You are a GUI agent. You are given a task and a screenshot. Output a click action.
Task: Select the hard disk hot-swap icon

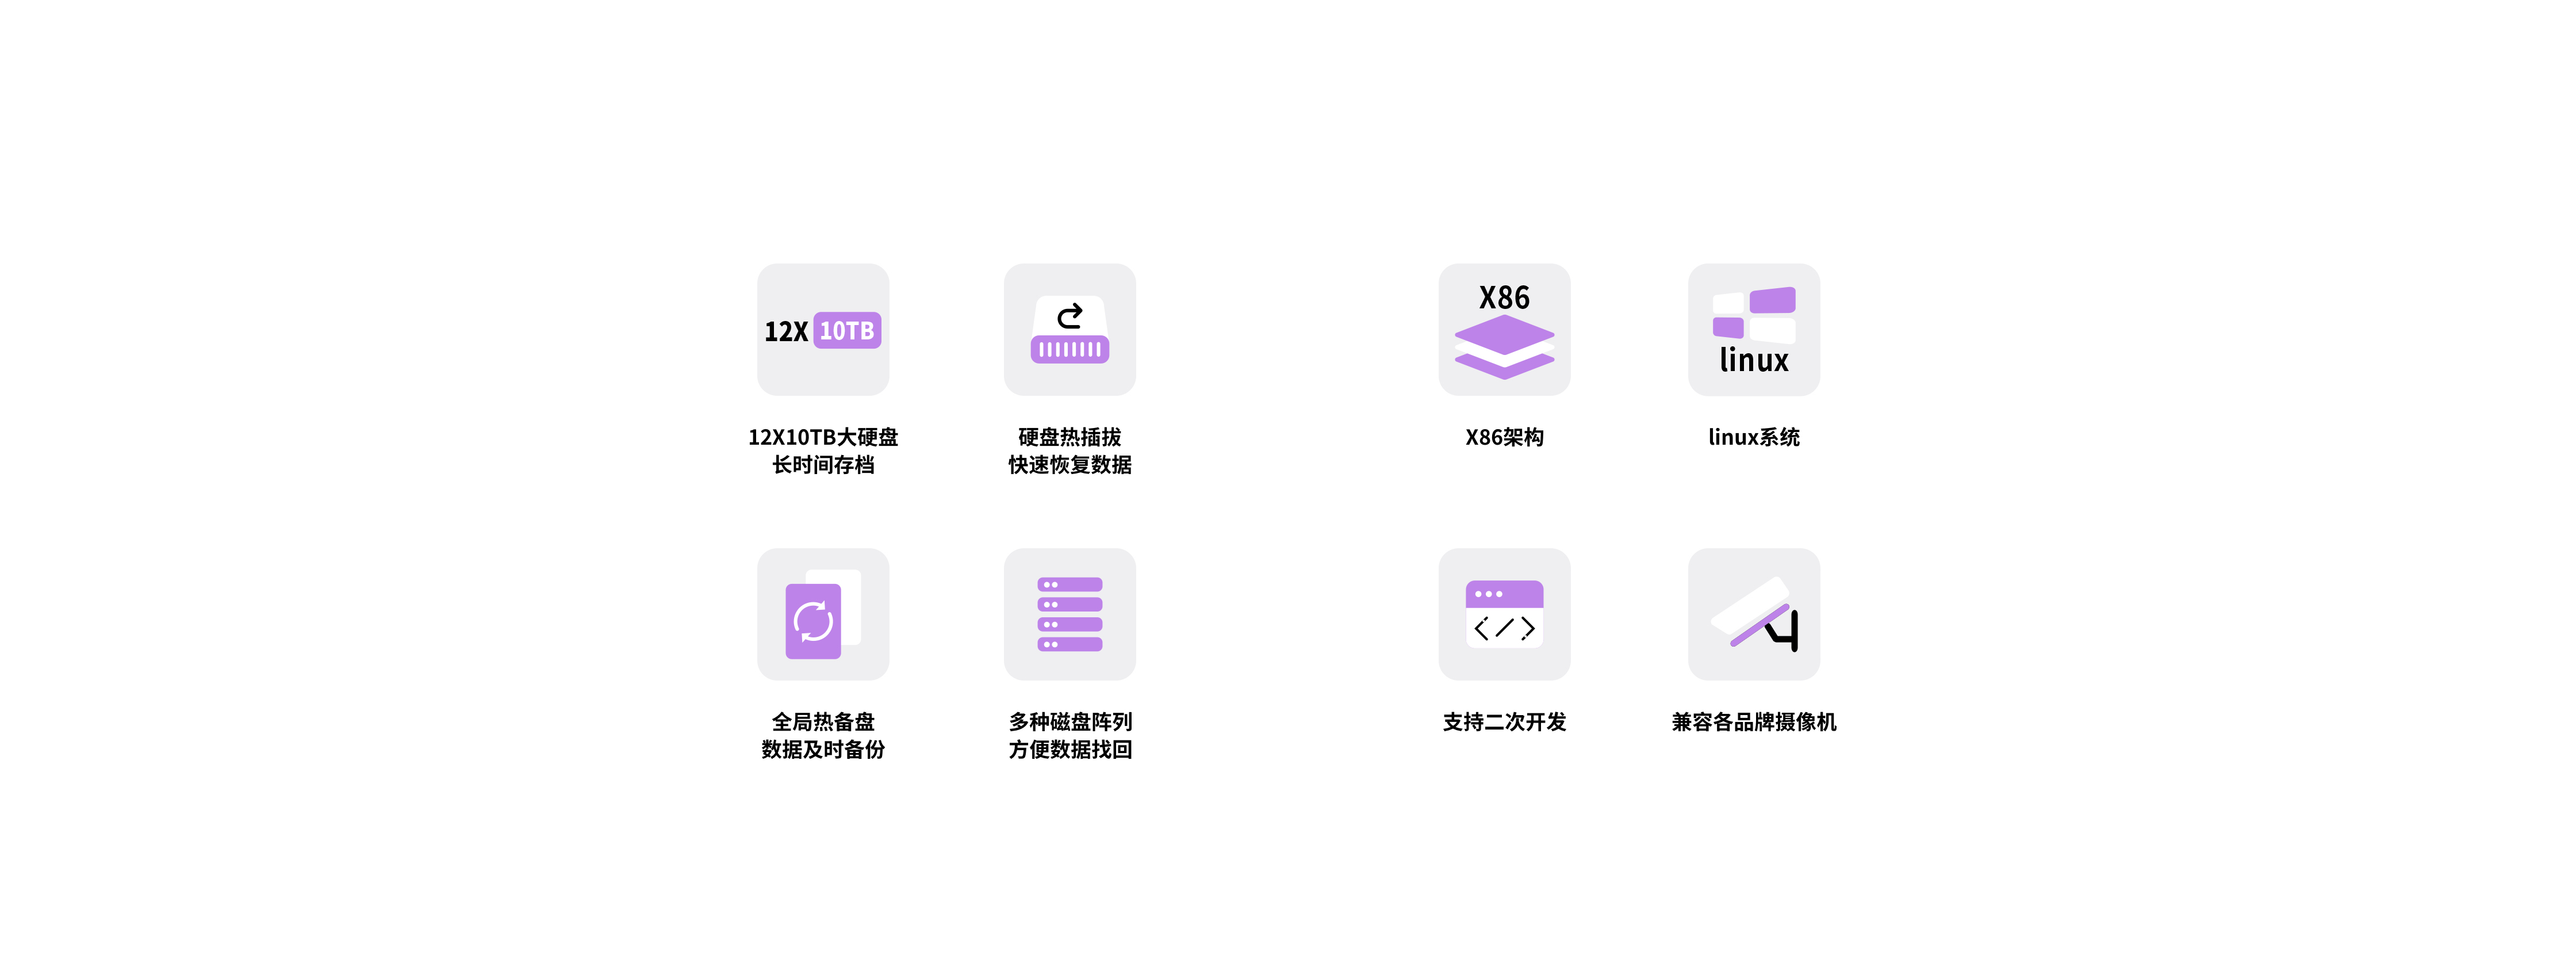tap(1069, 329)
